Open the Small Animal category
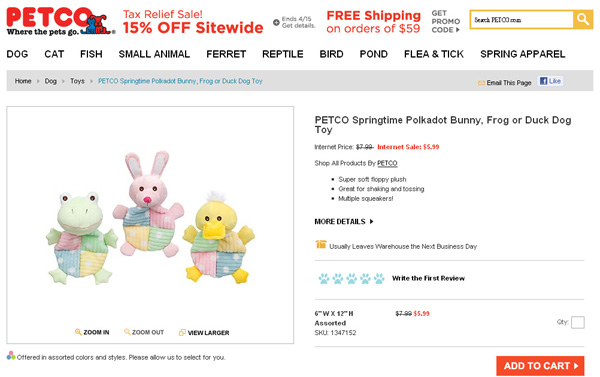The width and height of the screenshot is (600, 377). (154, 54)
